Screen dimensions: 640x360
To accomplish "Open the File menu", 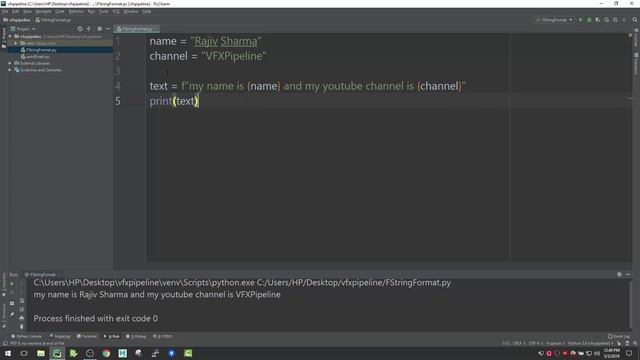I will click(5, 11).
